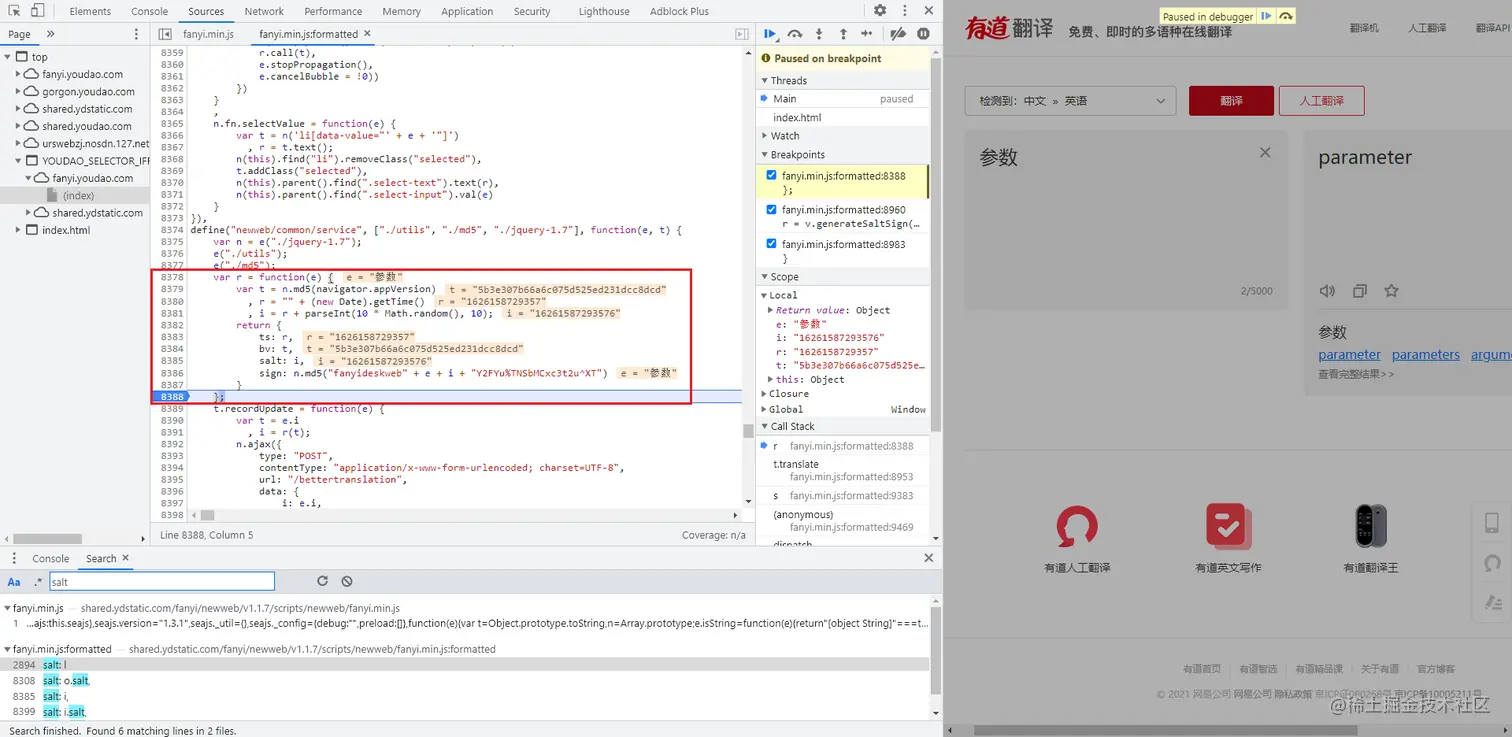Screen dimensions: 1512x737
Task: Open DevTools customize three-dot menu
Action: [x=903, y=11]
